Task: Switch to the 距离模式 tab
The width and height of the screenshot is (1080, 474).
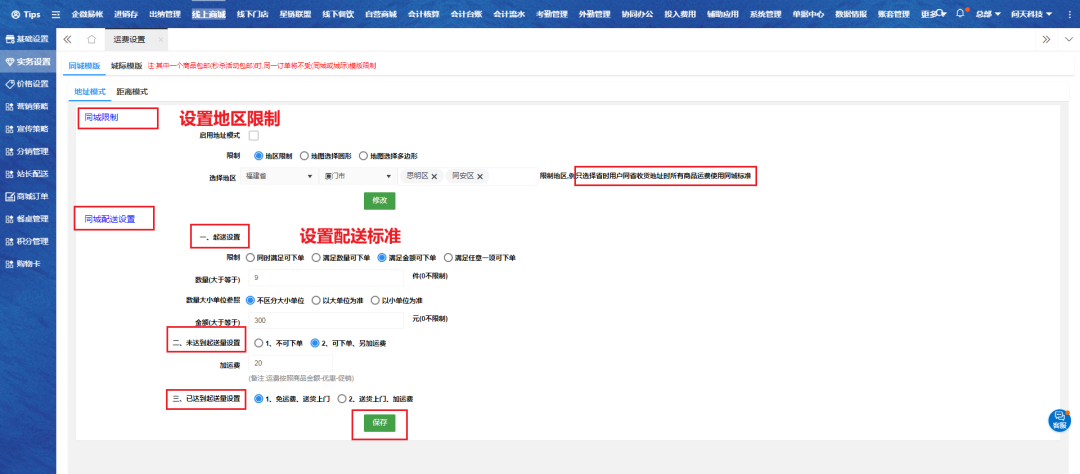Action: point(132,91)
